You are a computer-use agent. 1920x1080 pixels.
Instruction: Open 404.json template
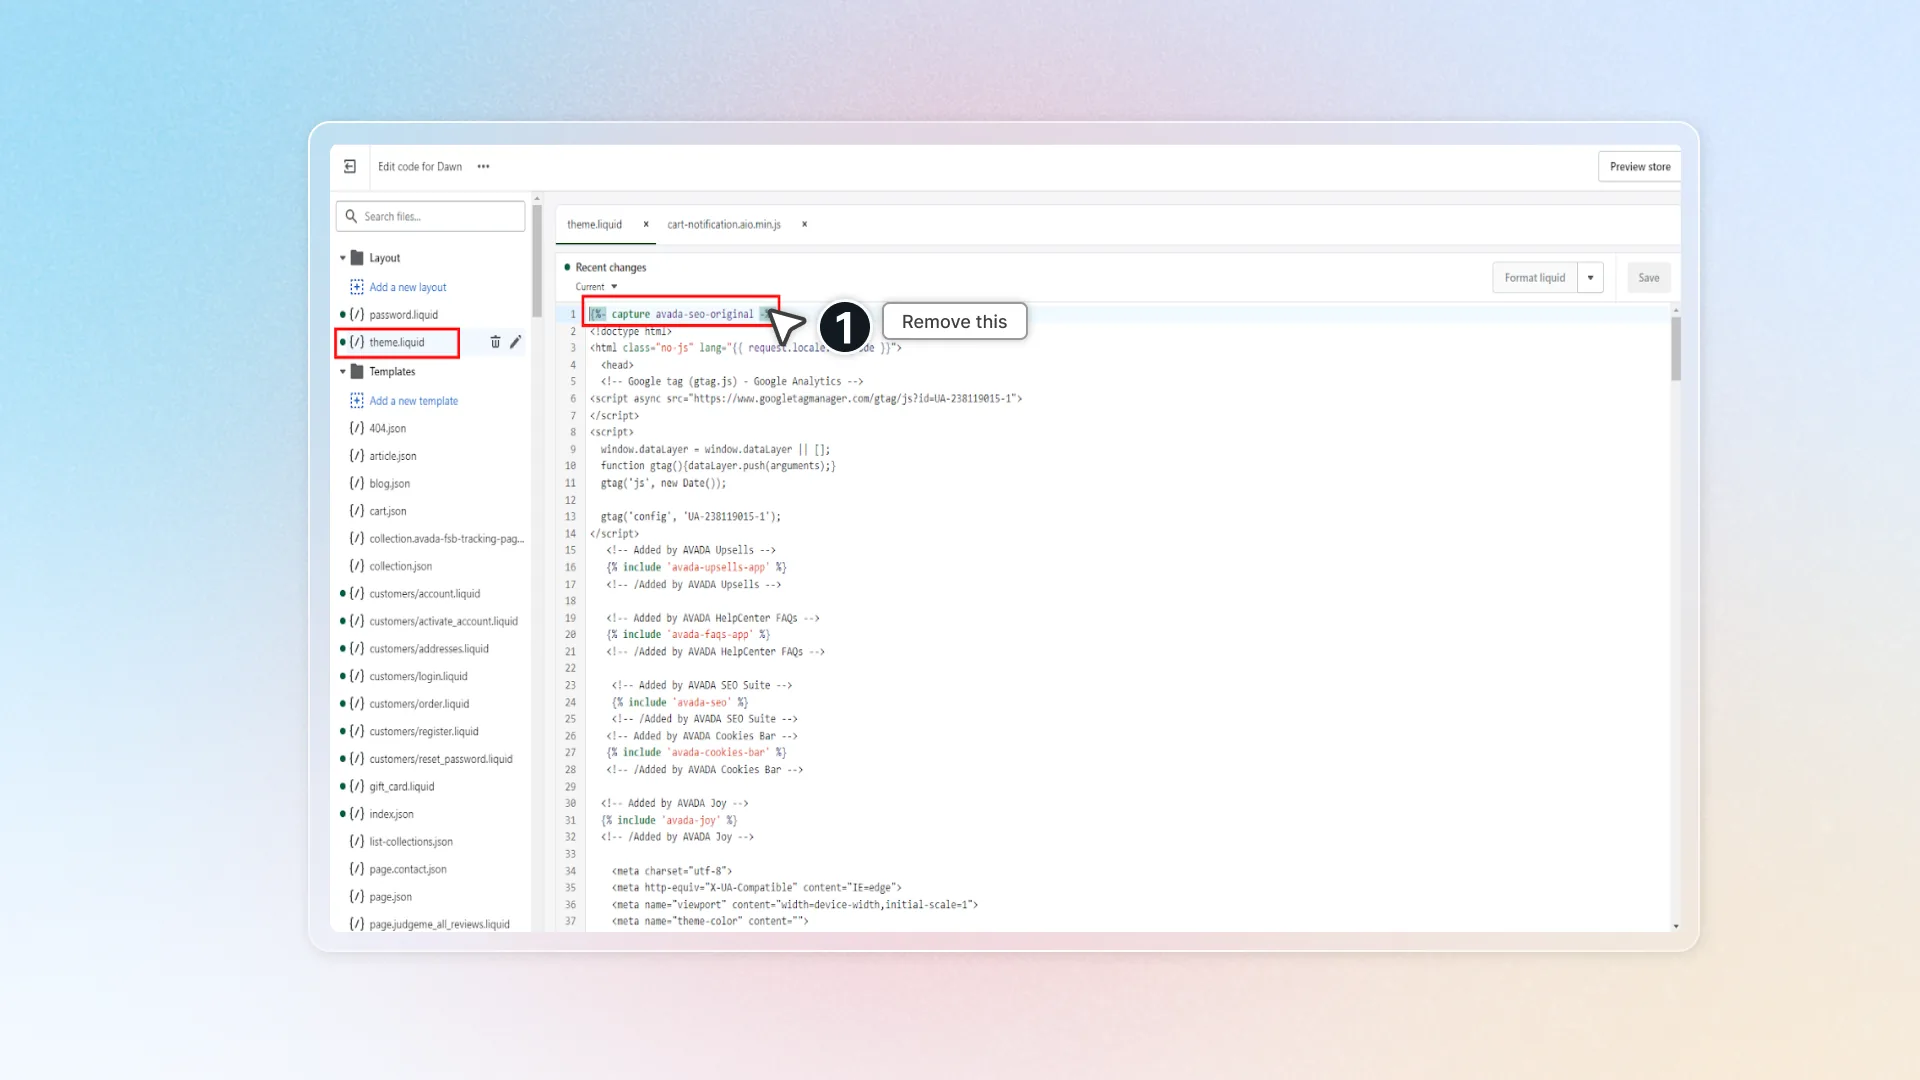[388, 429]
